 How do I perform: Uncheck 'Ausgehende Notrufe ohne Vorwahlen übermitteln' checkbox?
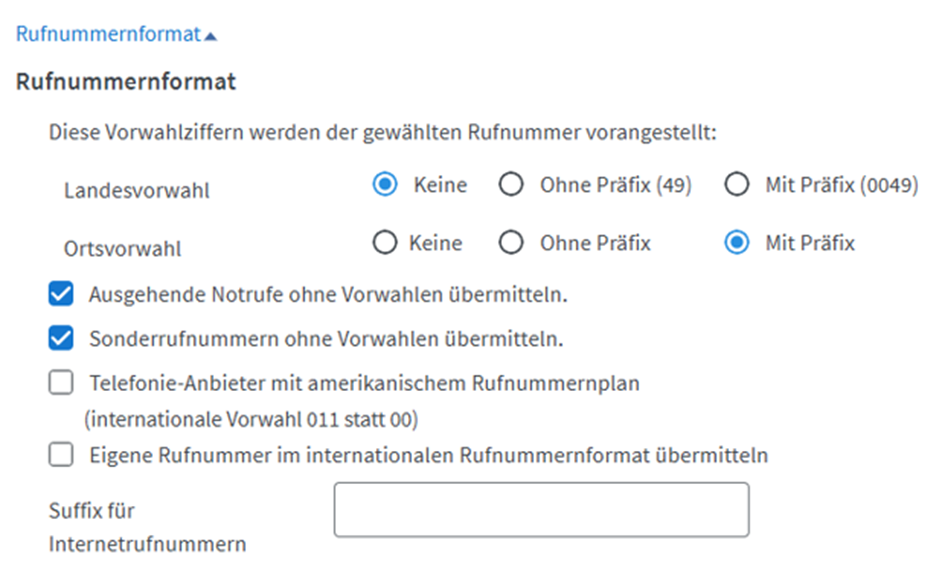62,295
